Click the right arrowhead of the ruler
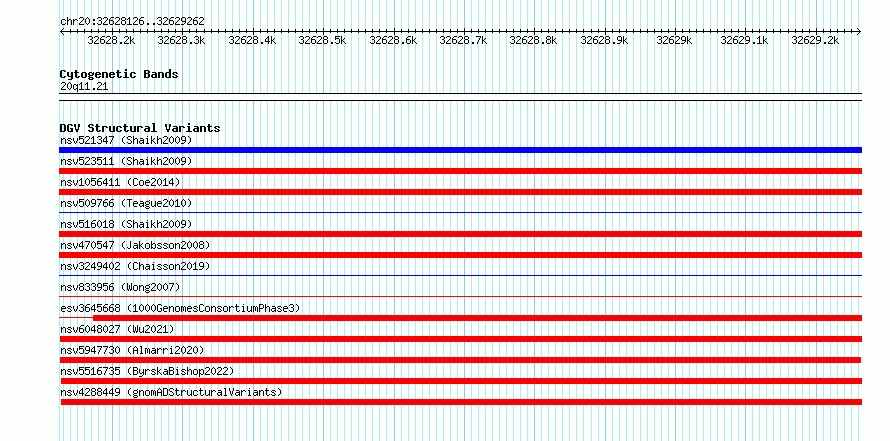 [x=859, y=32]
